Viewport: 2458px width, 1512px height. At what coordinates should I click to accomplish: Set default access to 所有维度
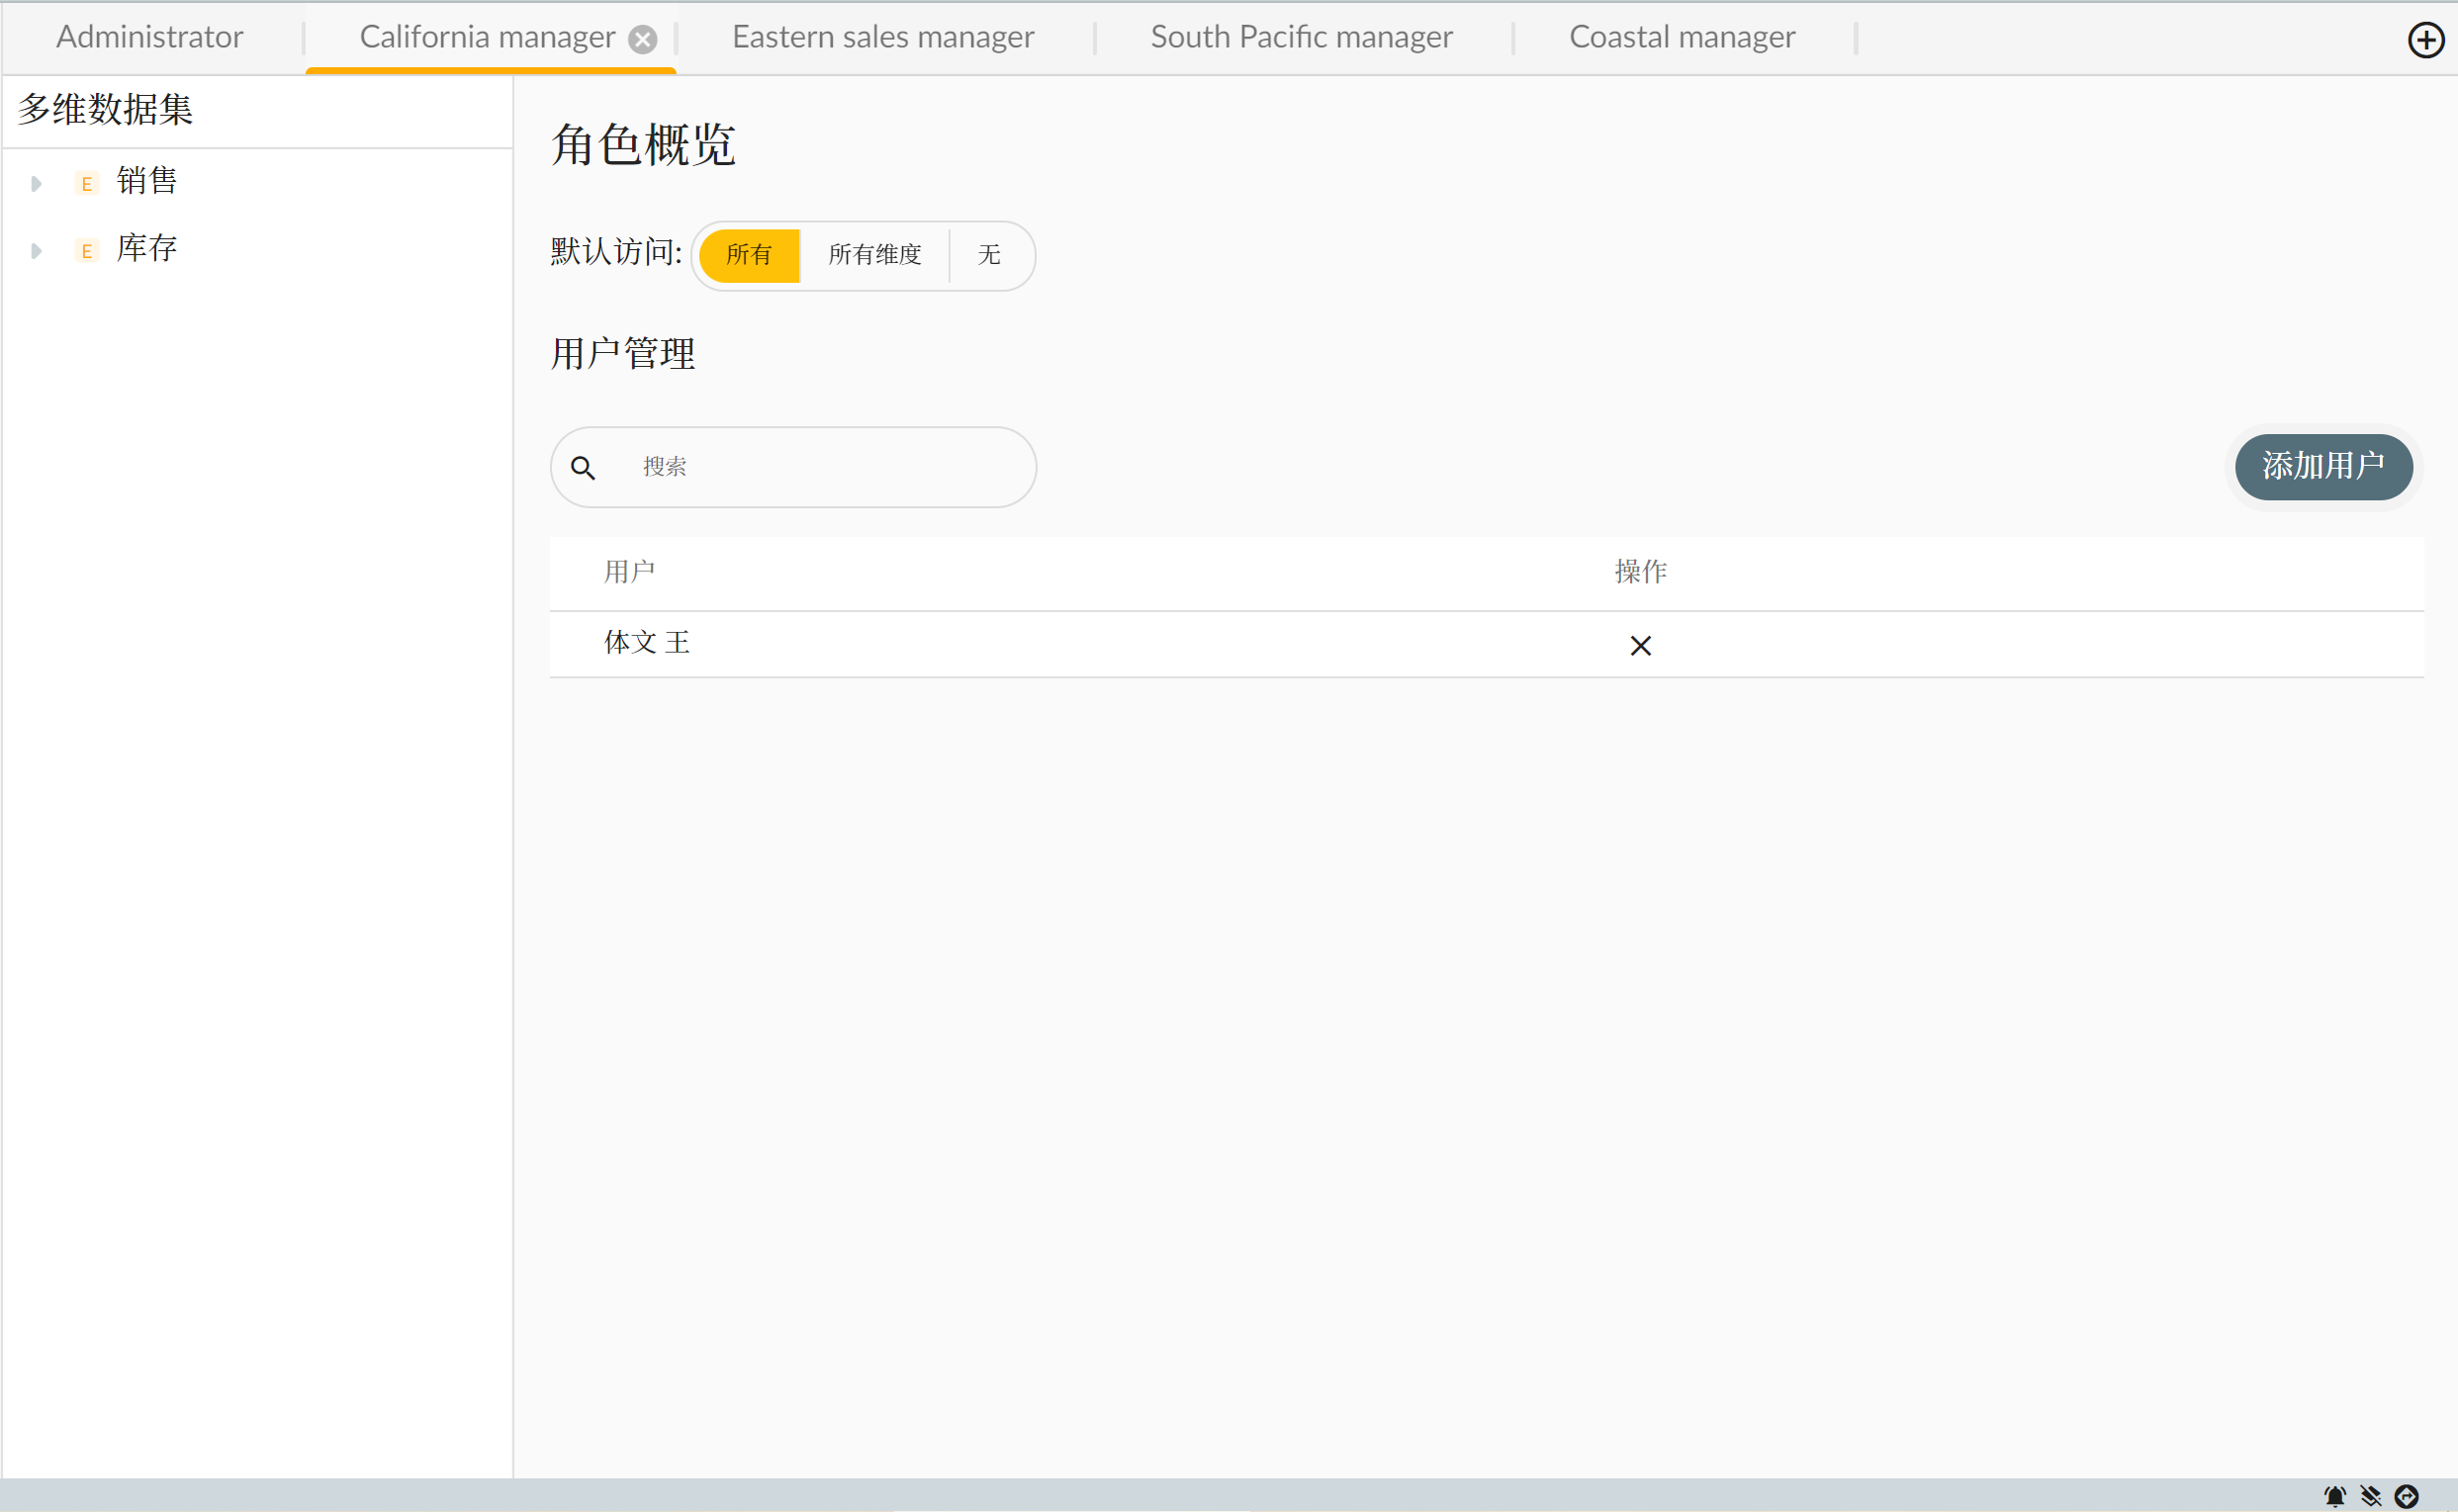874,255
